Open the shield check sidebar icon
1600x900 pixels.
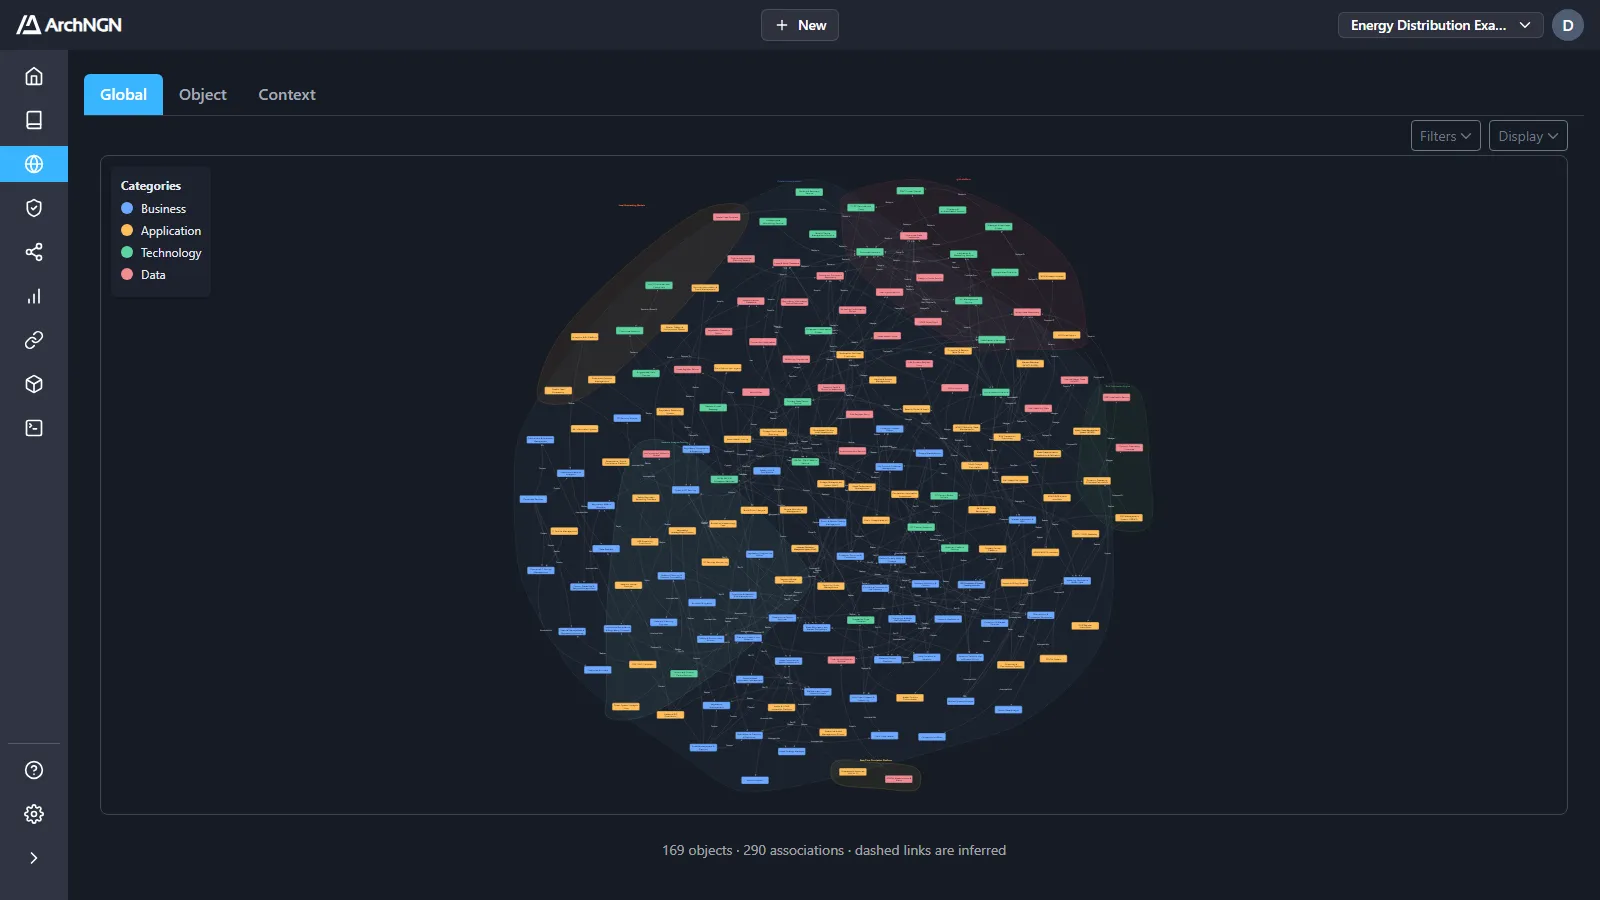[x=34, y=208]
